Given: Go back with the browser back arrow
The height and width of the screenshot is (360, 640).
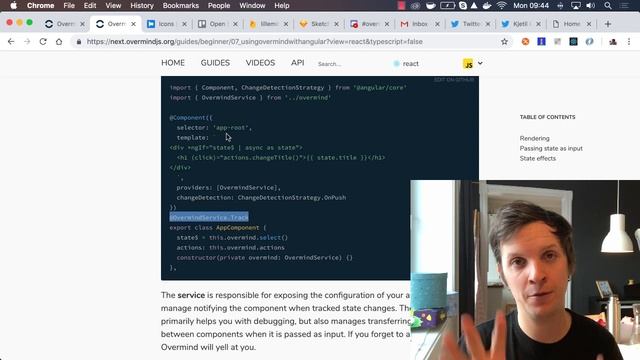Looking at the screenshot, I should click(11, 41).
